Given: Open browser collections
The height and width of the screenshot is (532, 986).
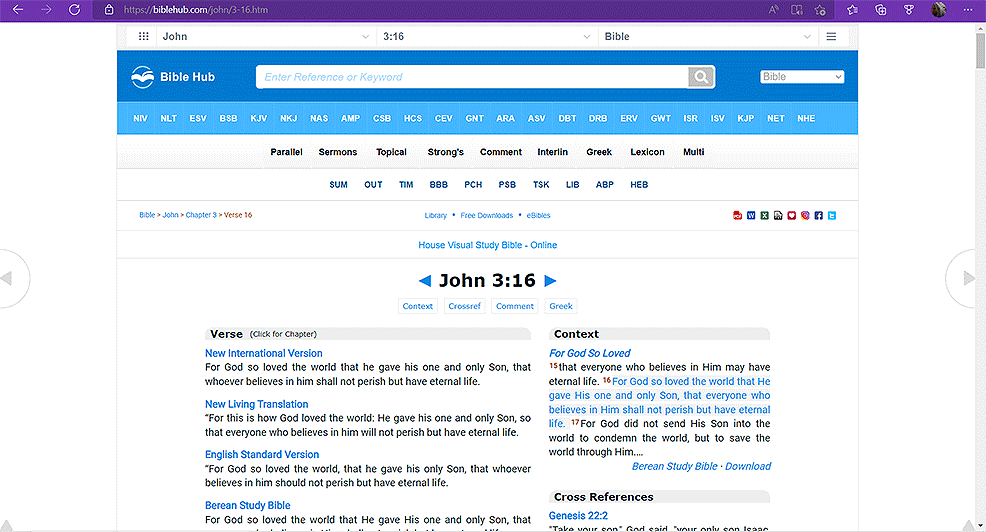Looking at the screenshot, I should (880, 9).
